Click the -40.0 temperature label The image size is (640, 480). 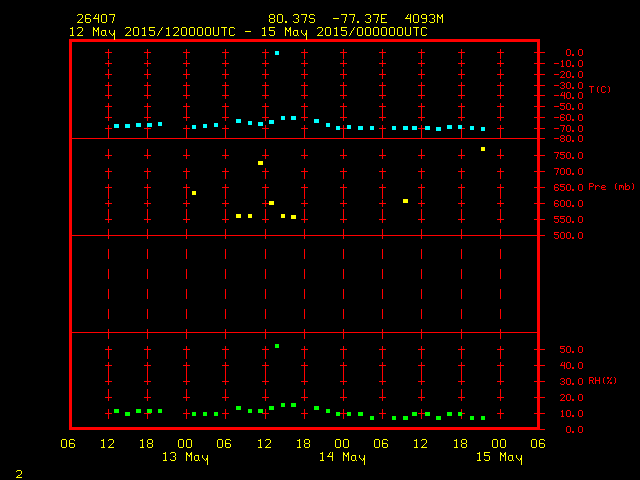569,96
